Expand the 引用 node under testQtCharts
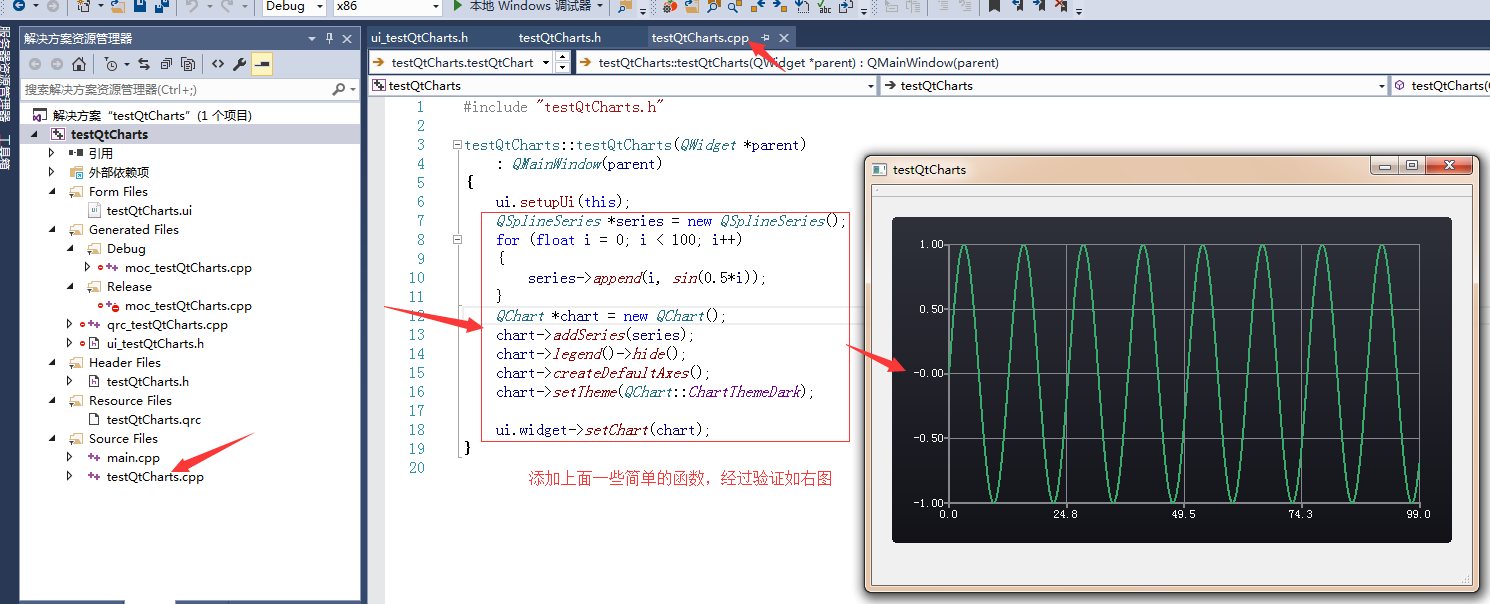1490x604 pixels. point(52,153)
